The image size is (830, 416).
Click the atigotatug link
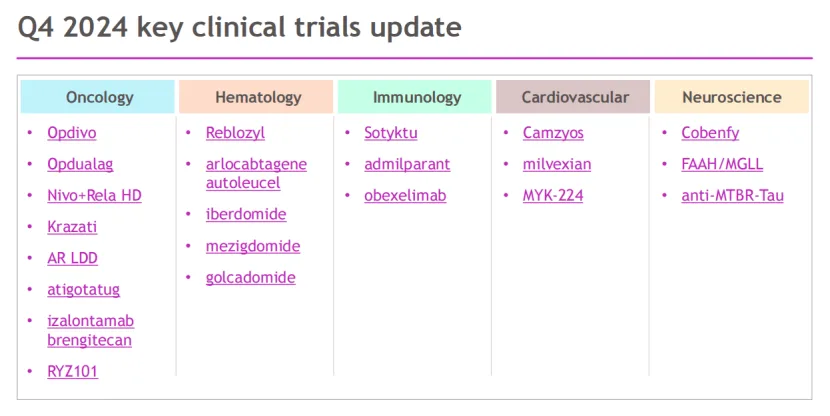pyautogui.click(x=83, y=289)
